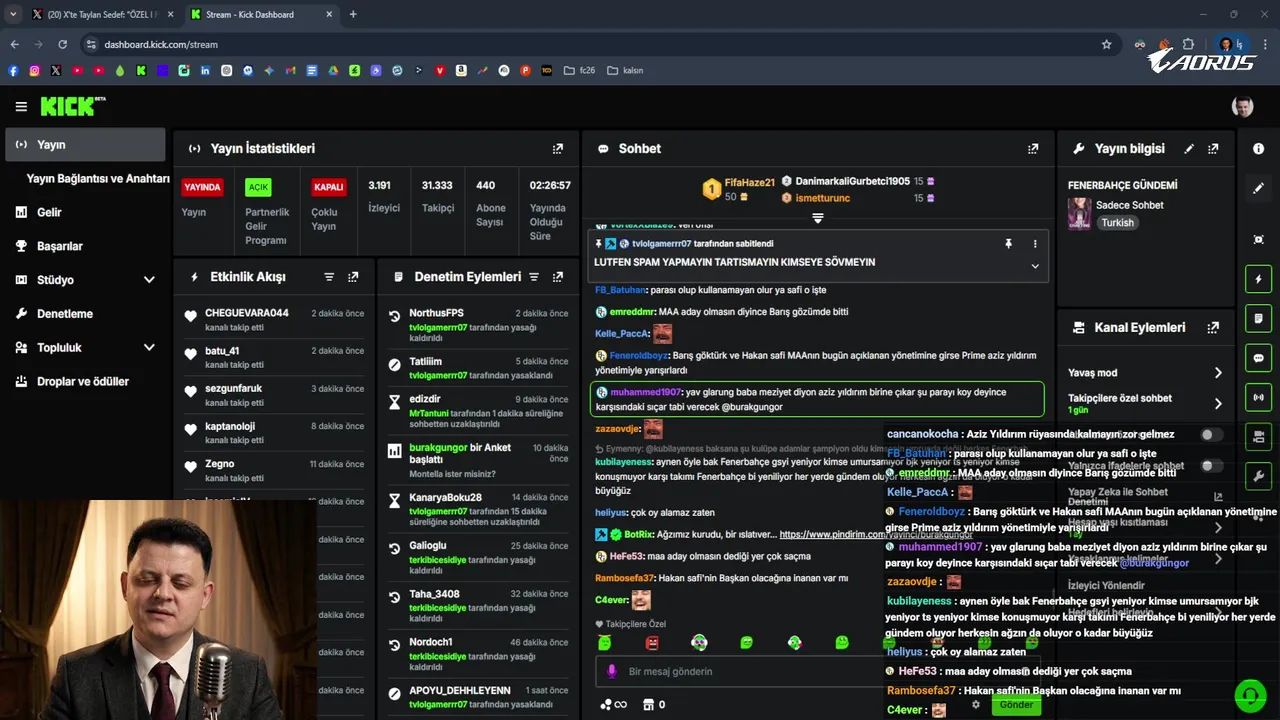Click the red YAYINDA status badge
Screen dimensions: 1280x720
click(202, 187)
